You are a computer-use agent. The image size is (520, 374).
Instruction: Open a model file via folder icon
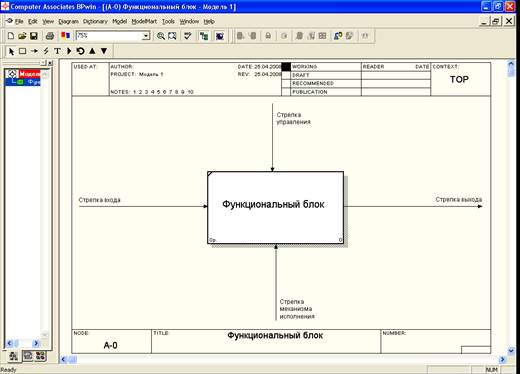tap(22, 36)
